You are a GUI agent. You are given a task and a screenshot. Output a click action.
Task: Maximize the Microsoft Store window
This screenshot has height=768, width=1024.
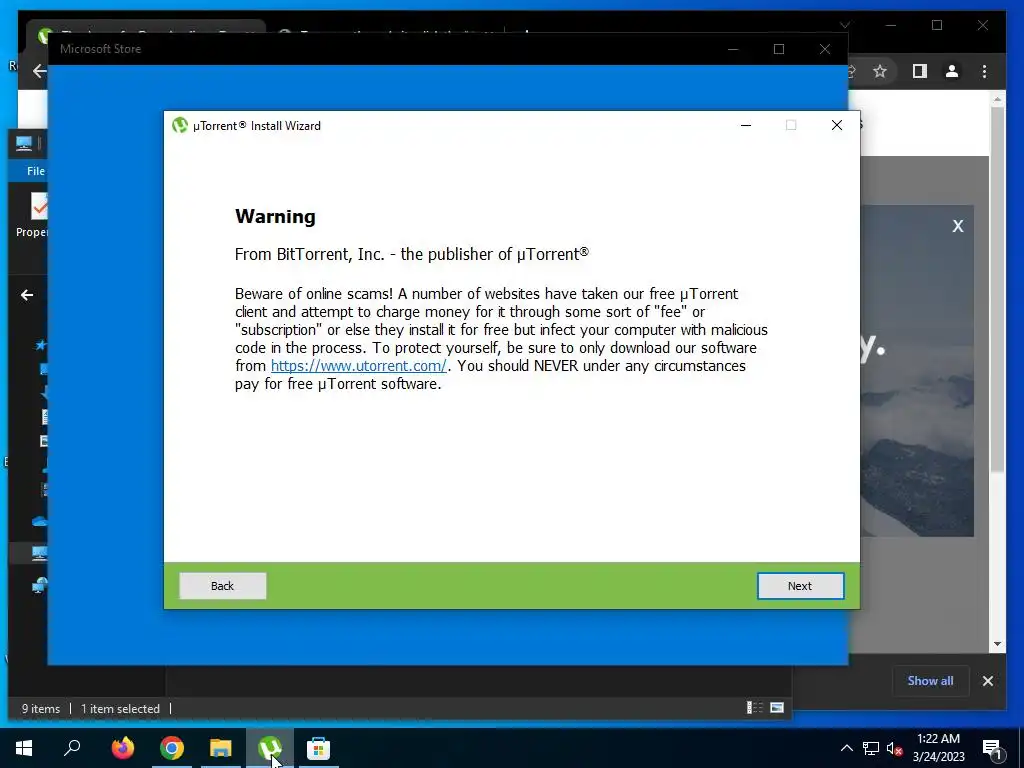tap(778, 49)
